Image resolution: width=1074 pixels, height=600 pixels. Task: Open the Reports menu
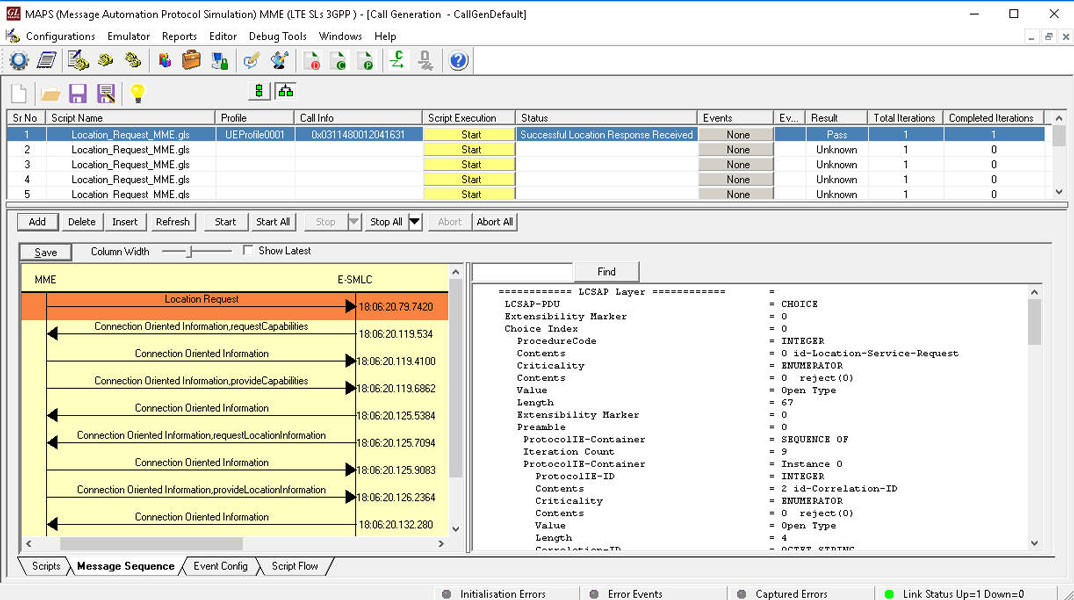click(179, 36)
